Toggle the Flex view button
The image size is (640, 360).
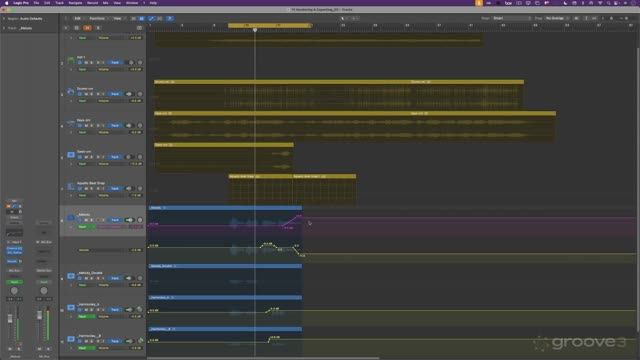tap(160, 18)
